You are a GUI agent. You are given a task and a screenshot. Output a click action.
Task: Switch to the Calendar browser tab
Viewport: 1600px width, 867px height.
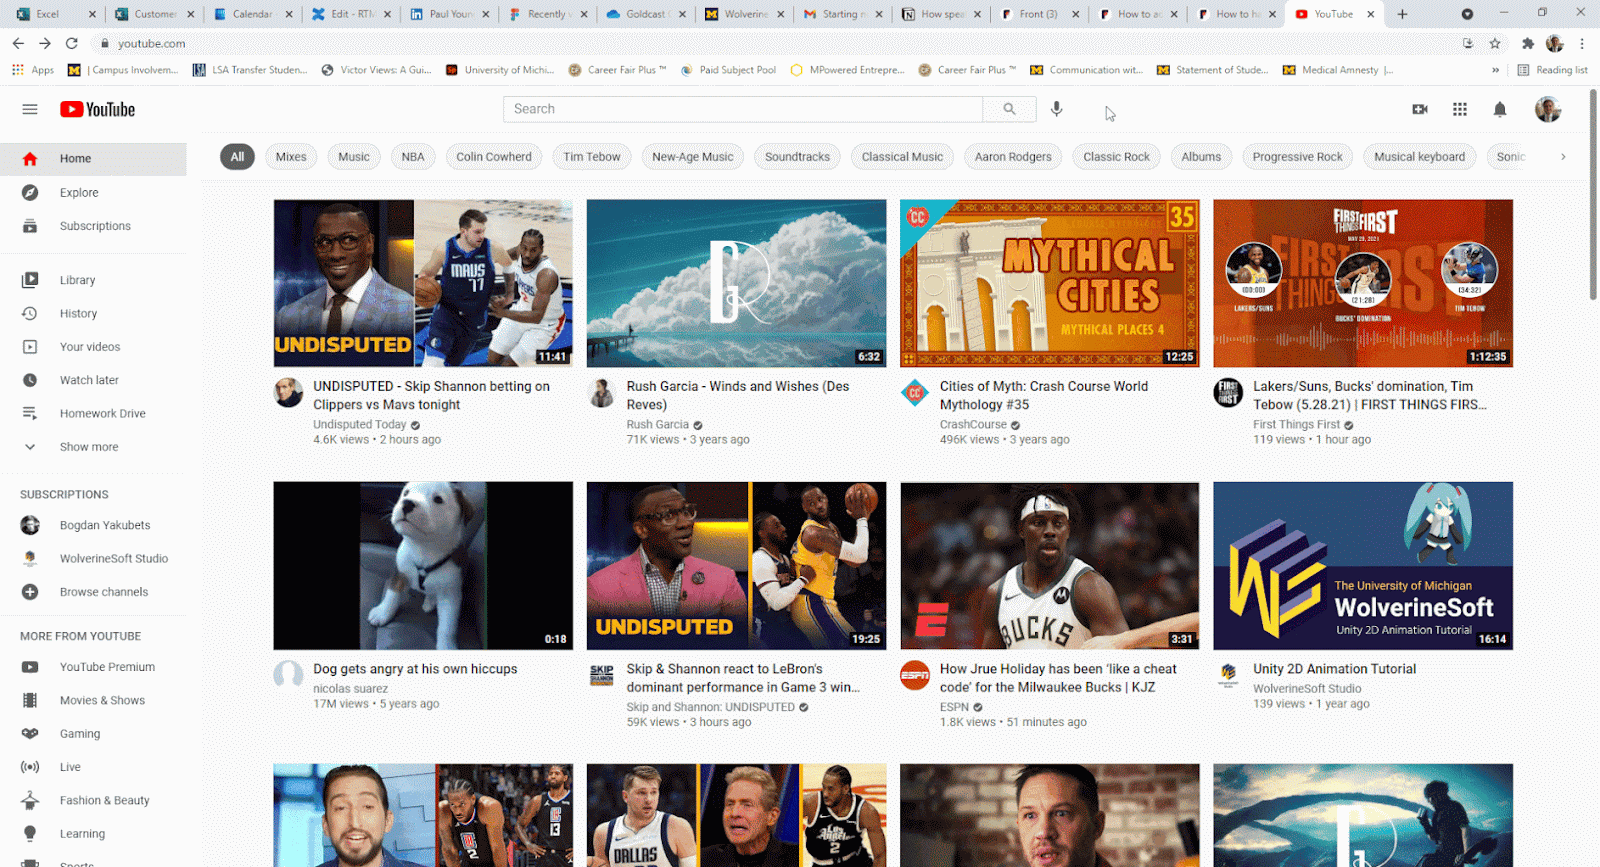252,14
